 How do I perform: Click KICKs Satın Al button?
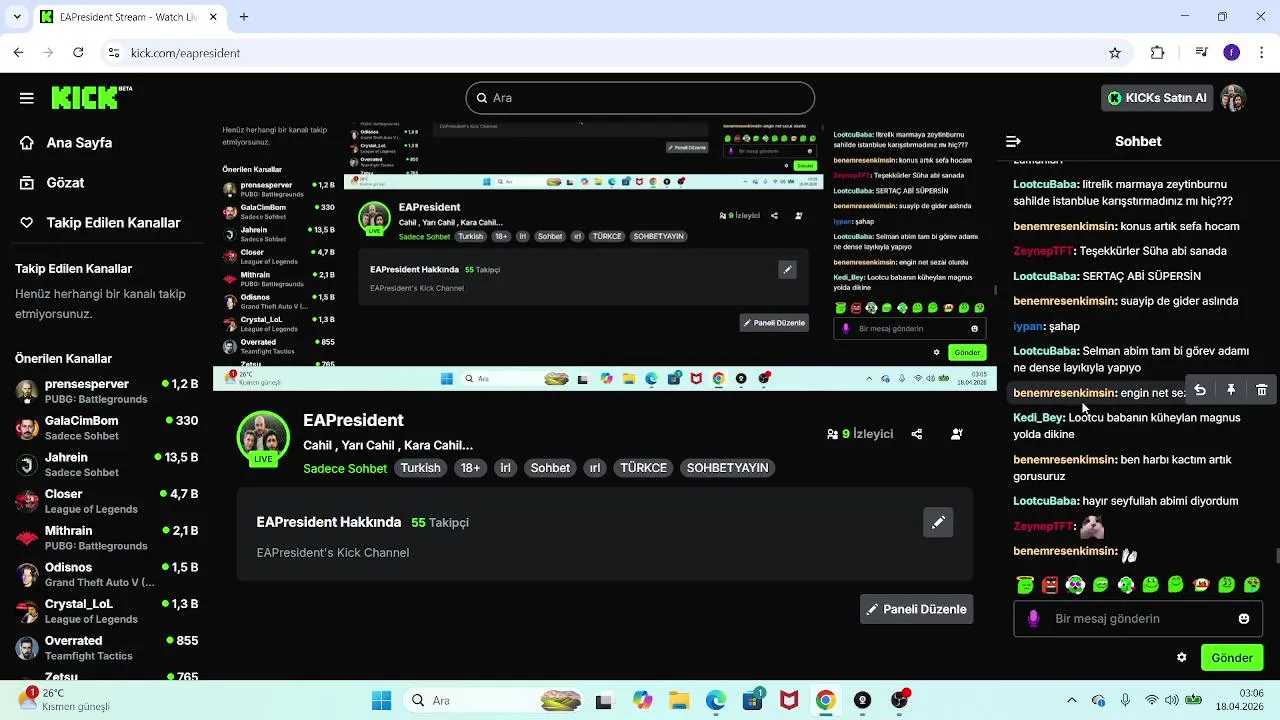pos(1158,98)
